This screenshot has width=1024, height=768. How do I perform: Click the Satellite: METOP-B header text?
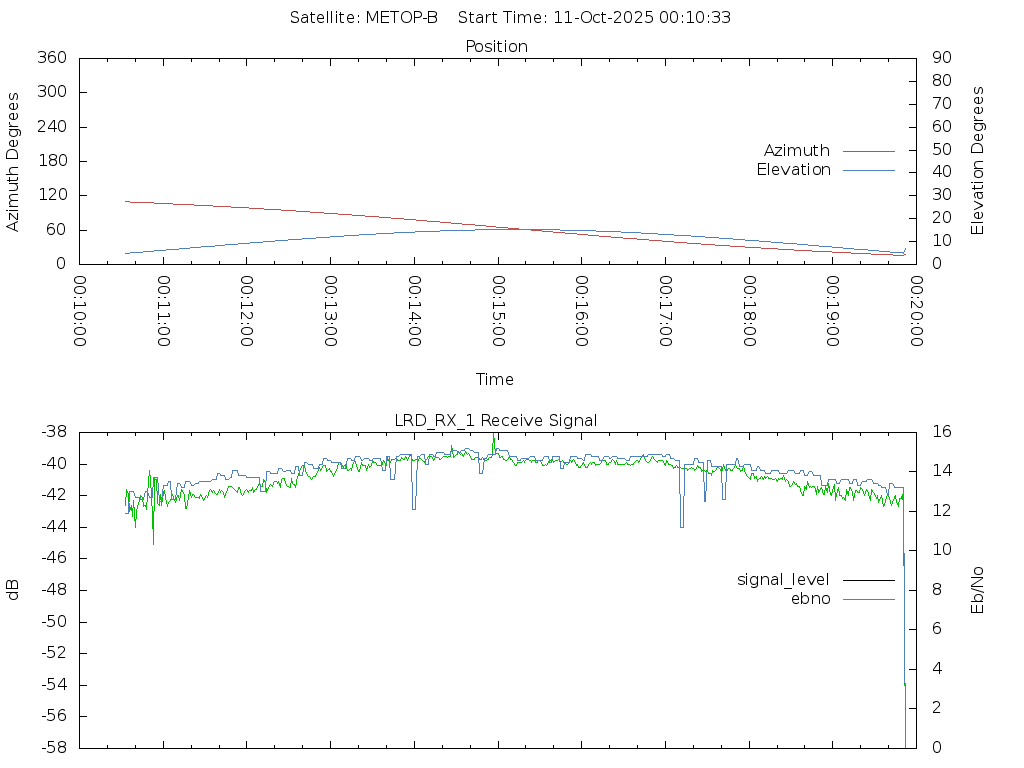364,18
